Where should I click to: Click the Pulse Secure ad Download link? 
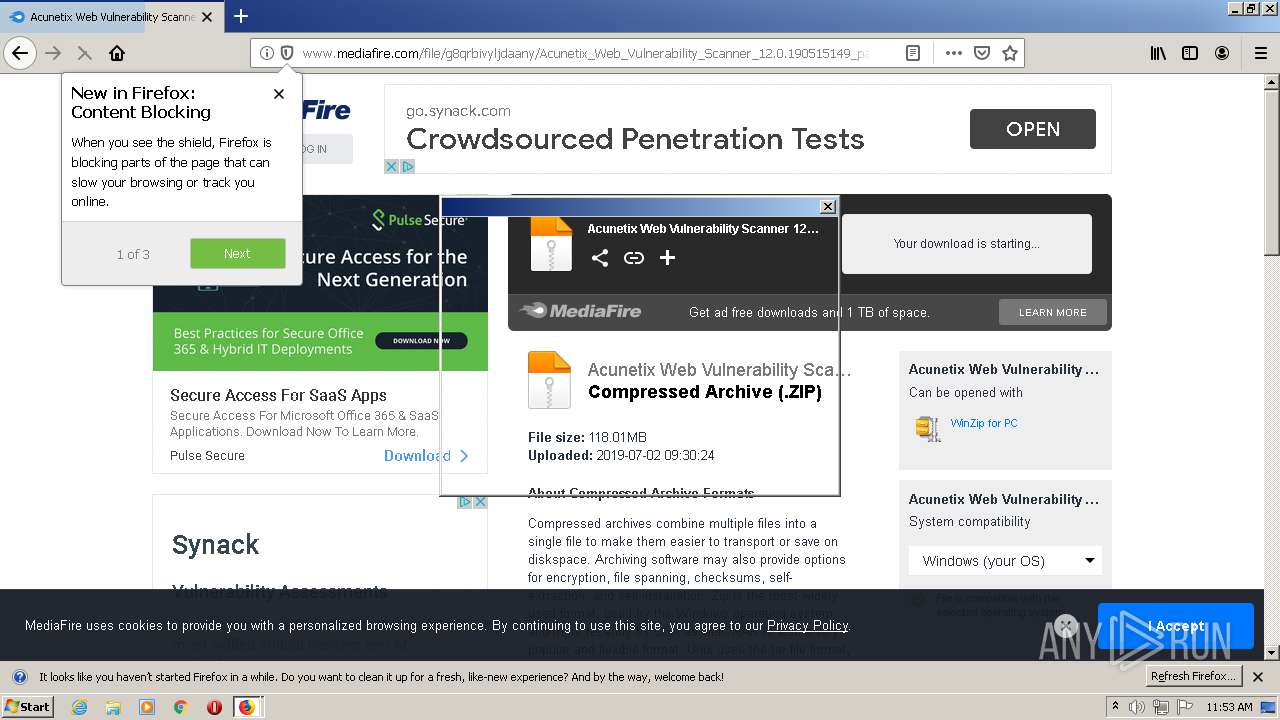(426, 455)
